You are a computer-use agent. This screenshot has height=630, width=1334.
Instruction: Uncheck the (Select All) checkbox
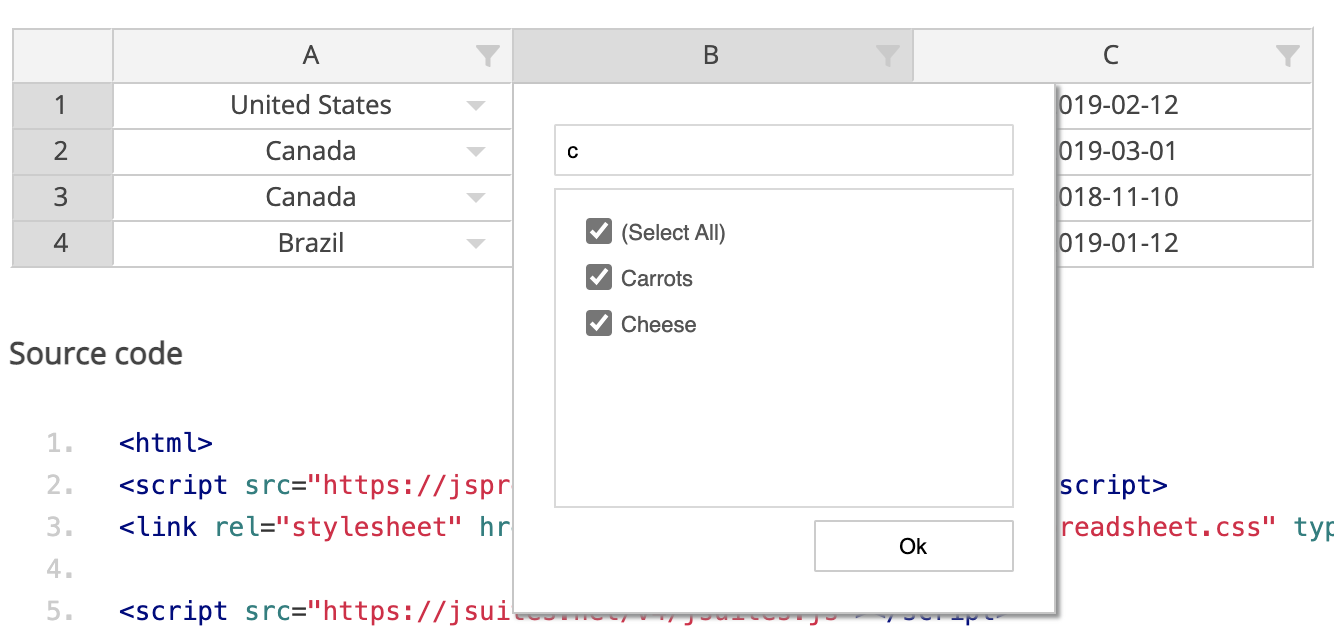598,231
